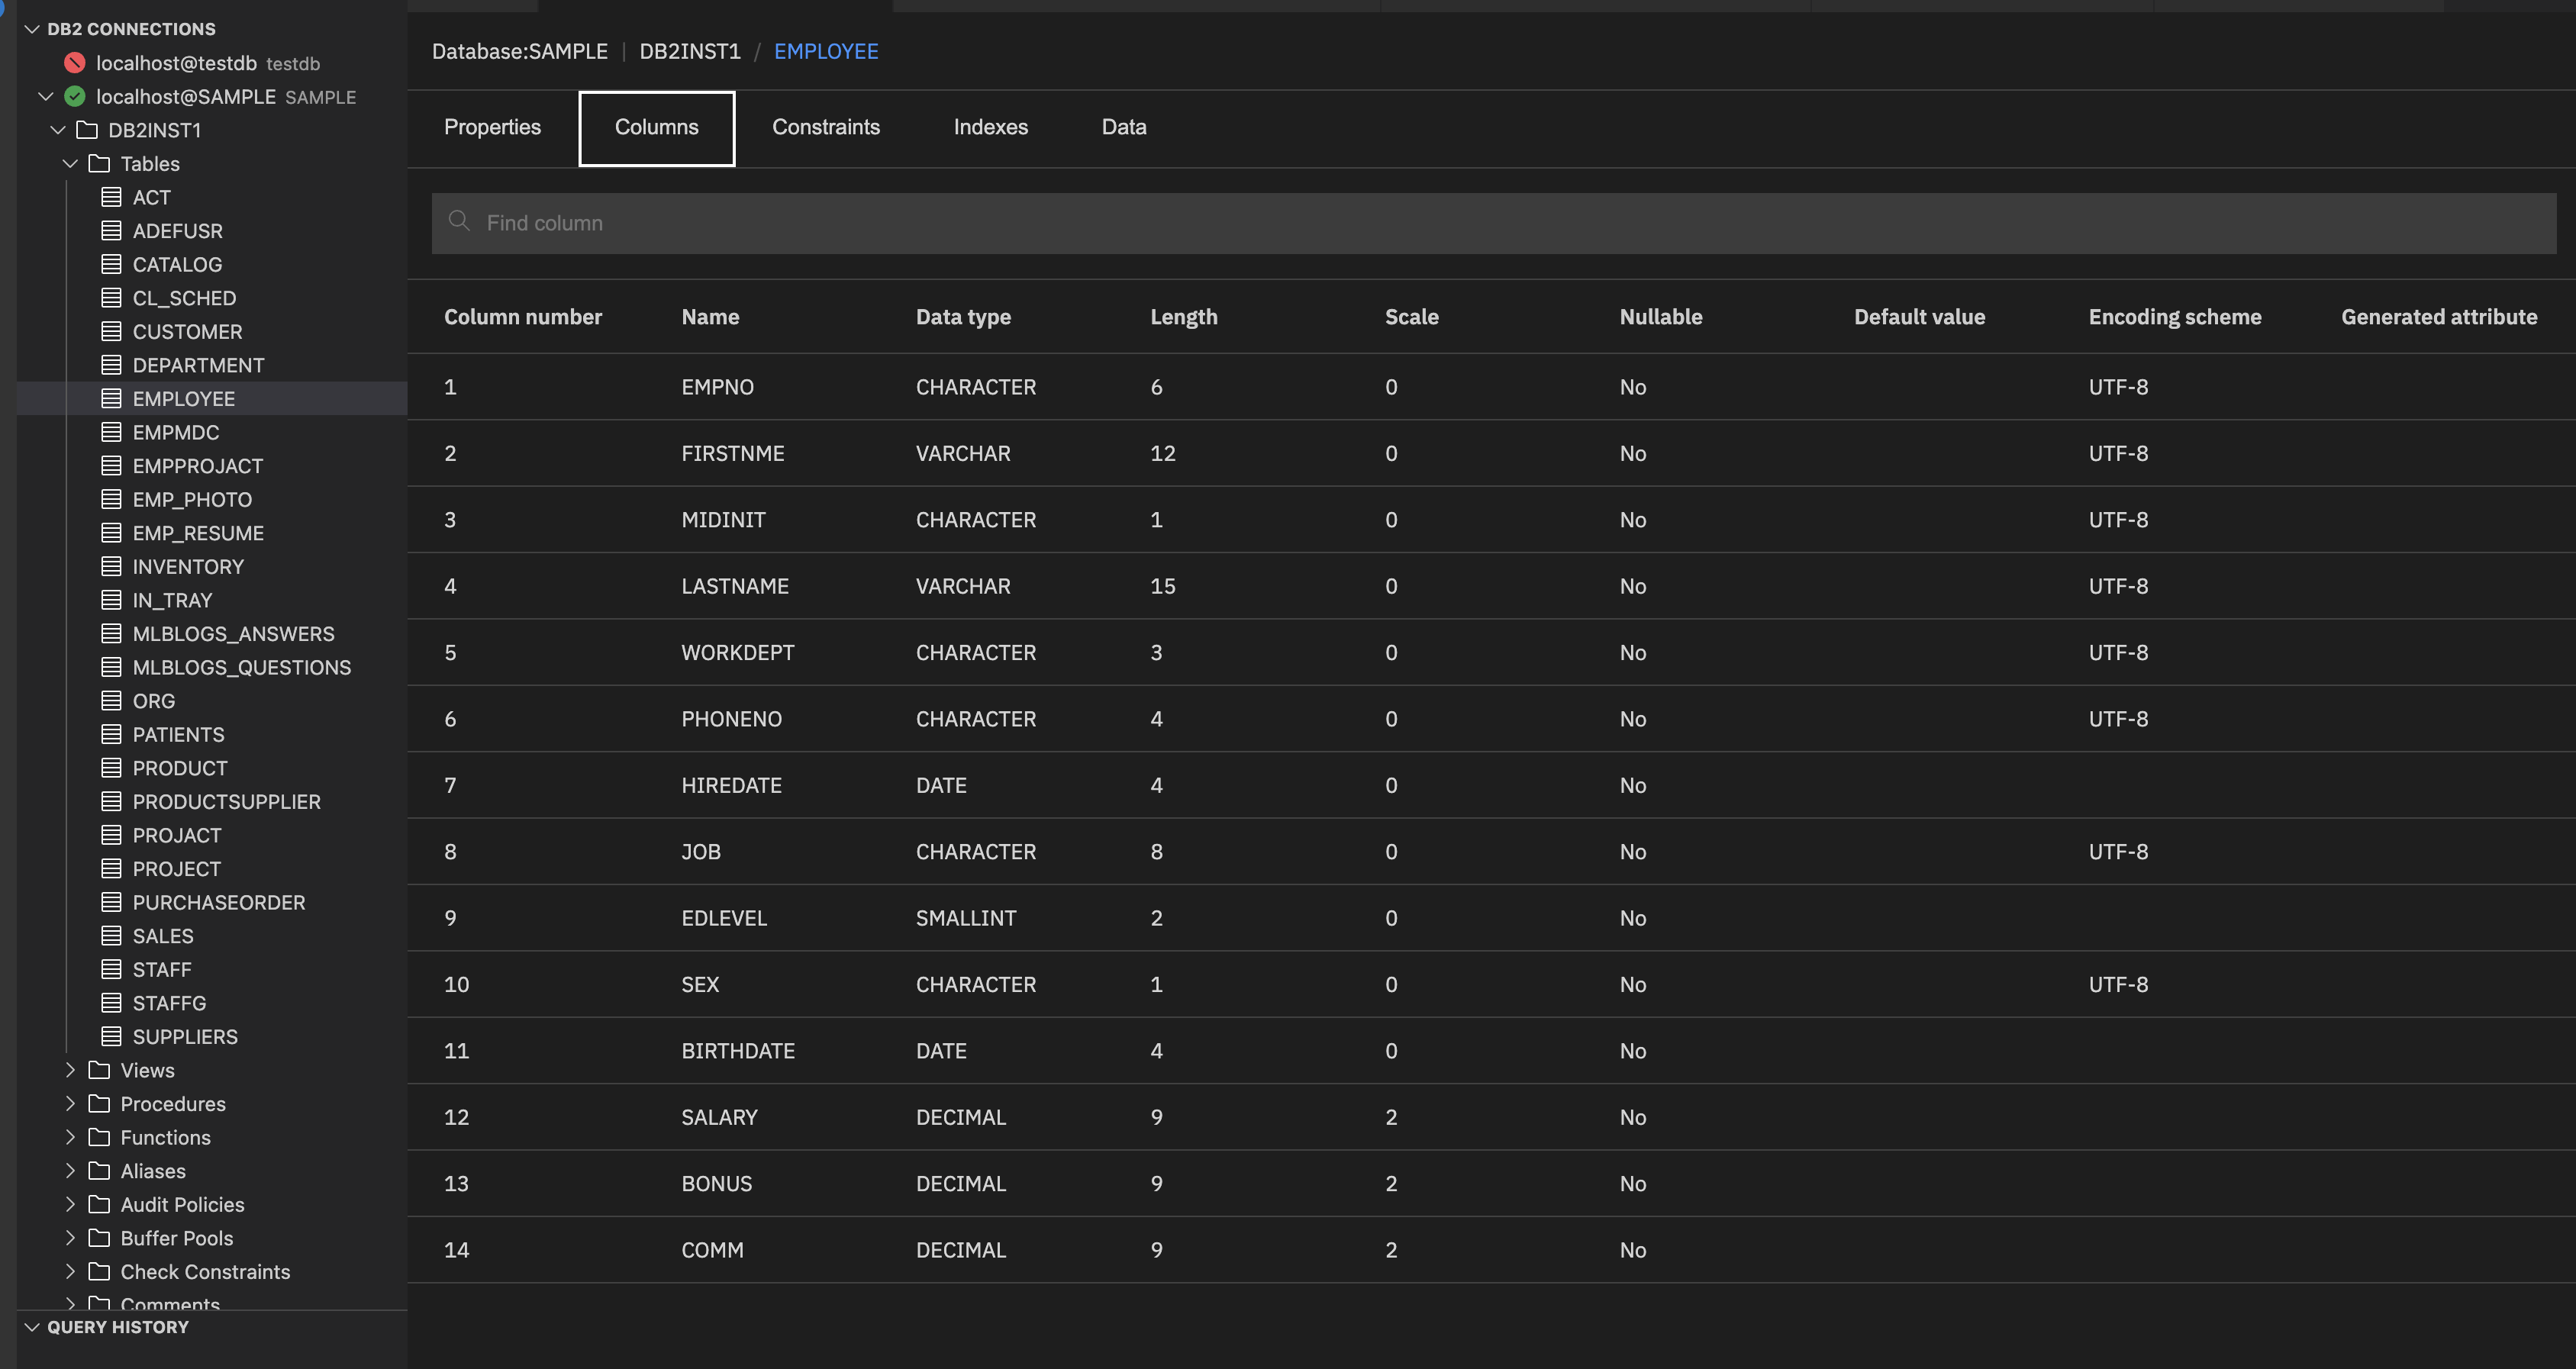
Task: Open the Constraints tab
Action: [826, 127]
